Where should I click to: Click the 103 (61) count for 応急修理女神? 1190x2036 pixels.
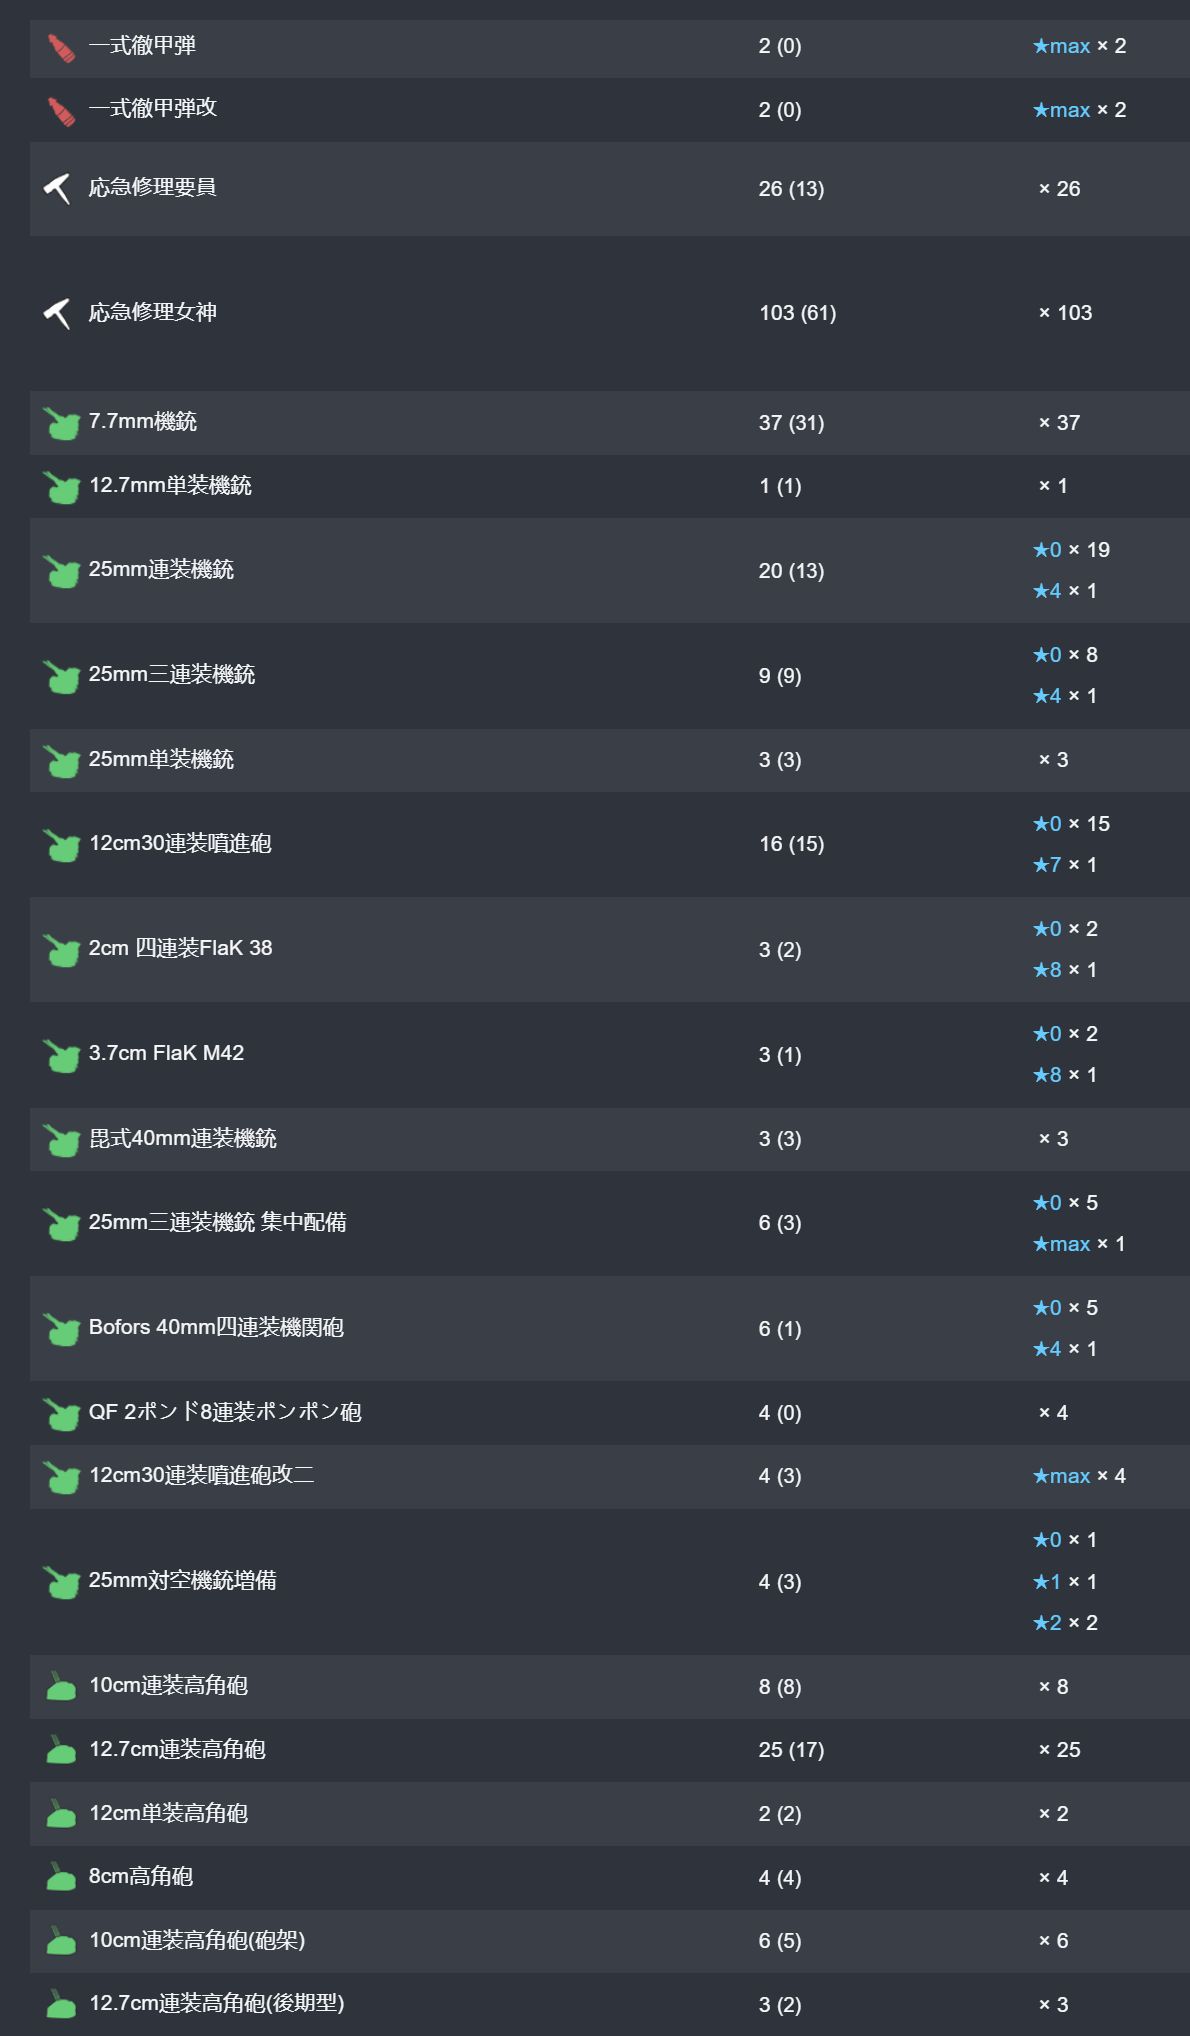pyautogui.click(x=797, y=313)
